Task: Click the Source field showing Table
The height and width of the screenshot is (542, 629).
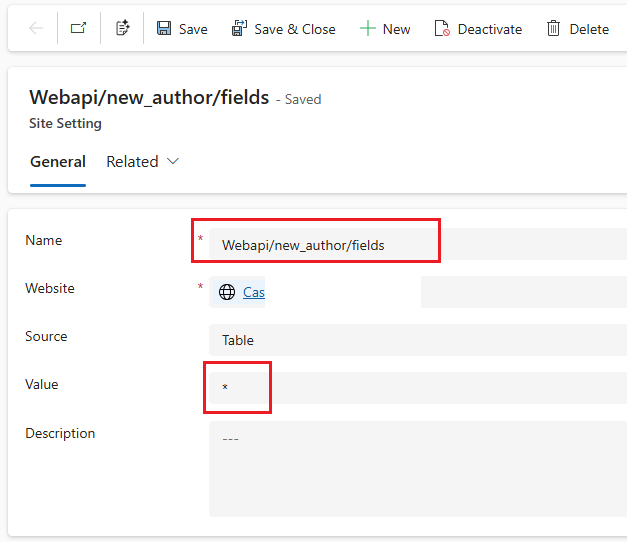Action: 418,340
